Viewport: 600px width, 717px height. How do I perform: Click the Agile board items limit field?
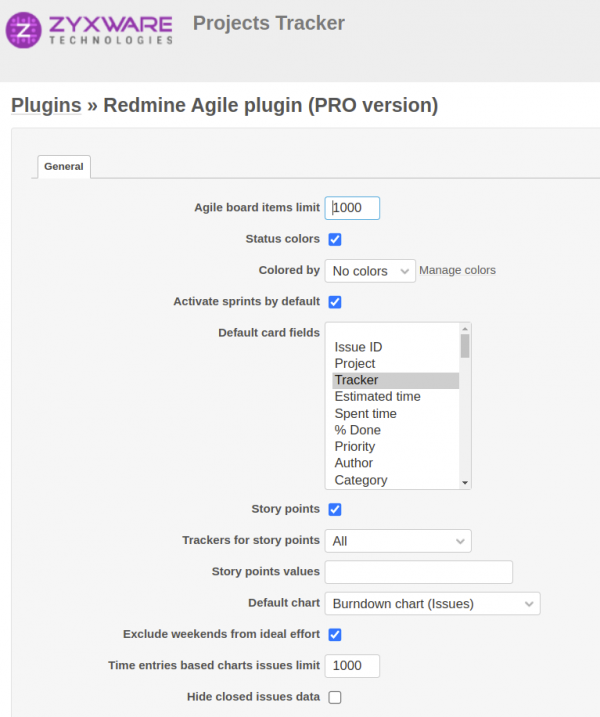coord(352,208)
